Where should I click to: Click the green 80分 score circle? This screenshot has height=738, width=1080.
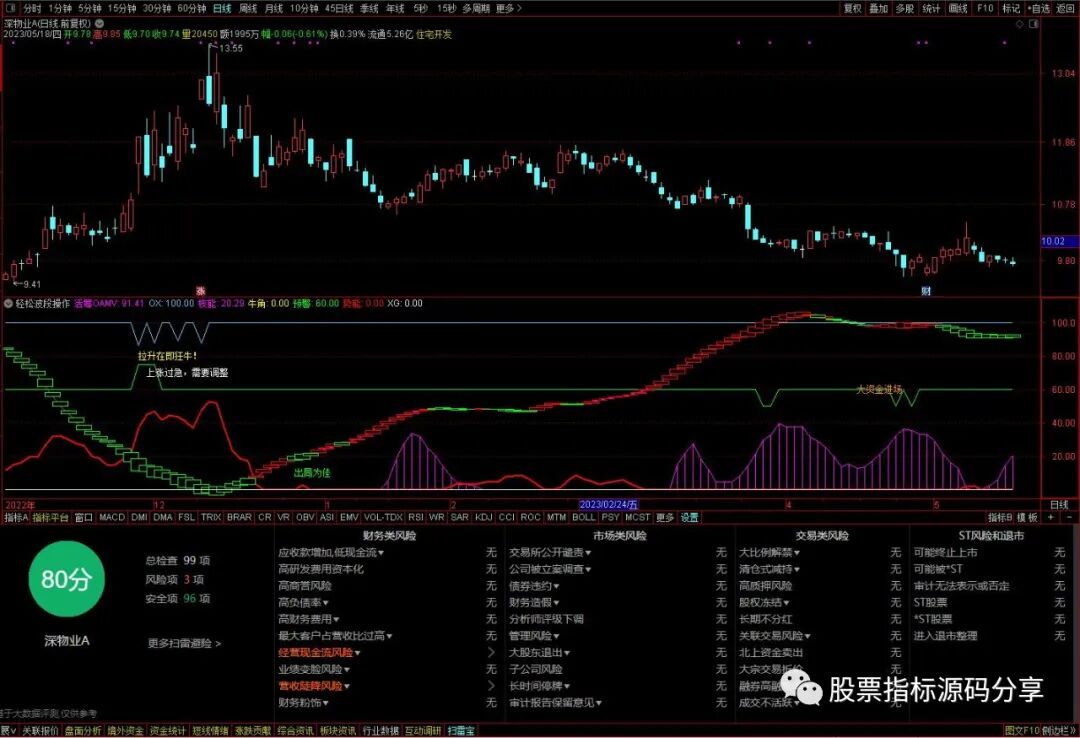point(65,579)
